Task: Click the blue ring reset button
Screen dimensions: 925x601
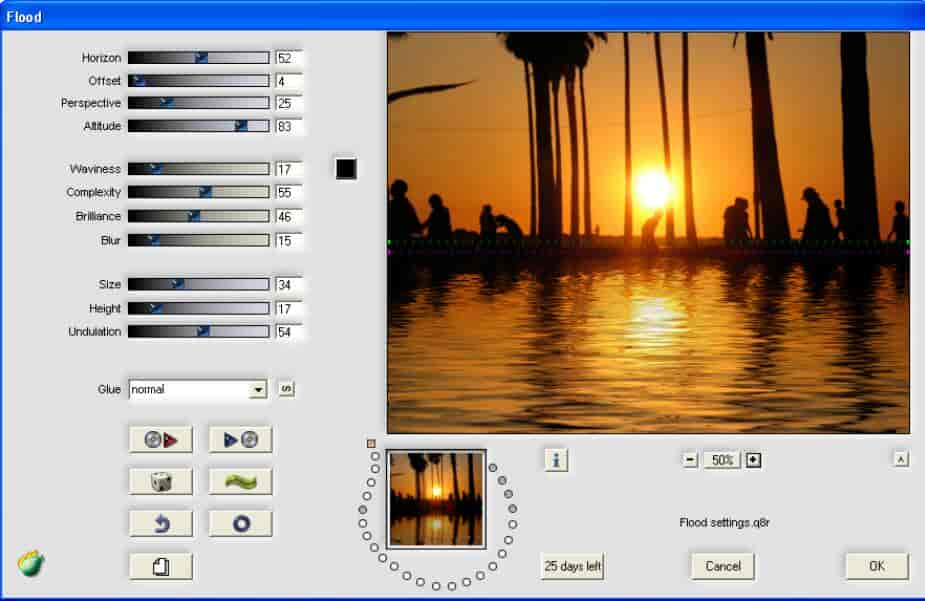Action: (x=240, y=523)
